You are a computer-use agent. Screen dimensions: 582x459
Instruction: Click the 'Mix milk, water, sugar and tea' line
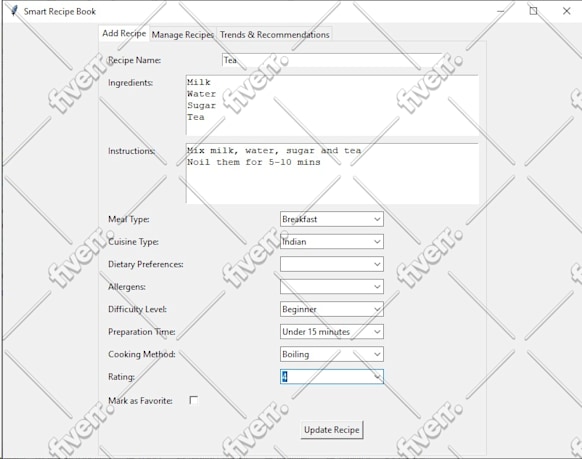tap(274, 151)
